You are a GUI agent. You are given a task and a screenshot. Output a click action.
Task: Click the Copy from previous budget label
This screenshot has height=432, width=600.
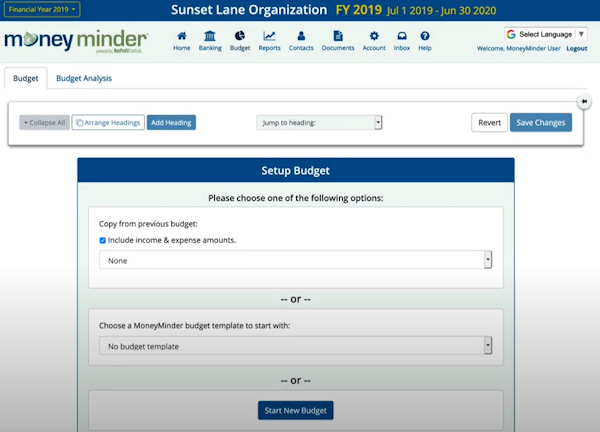[x=148, y=224]
